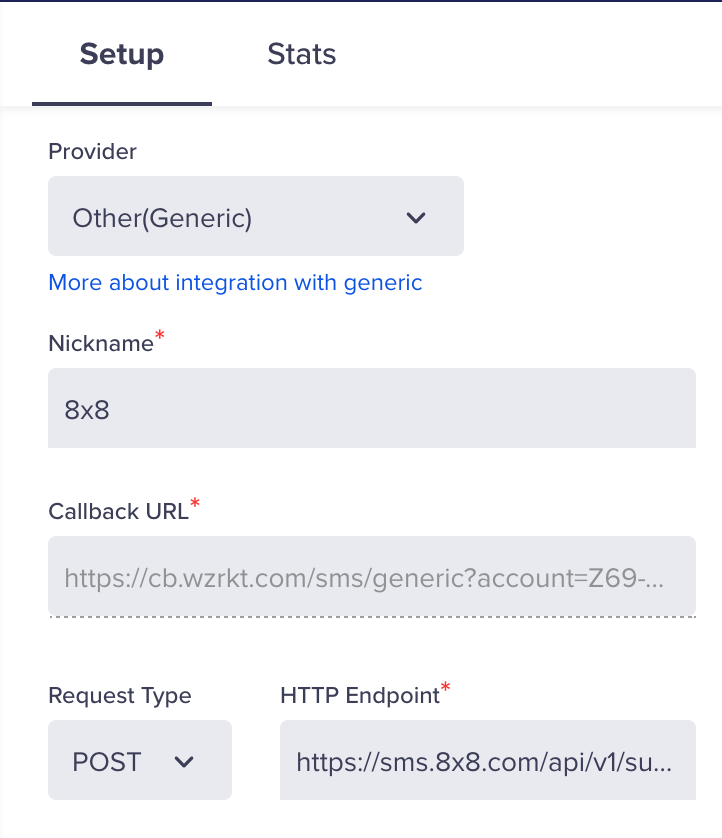
Task: Click the Callback URL field
Action: [372, 576]
